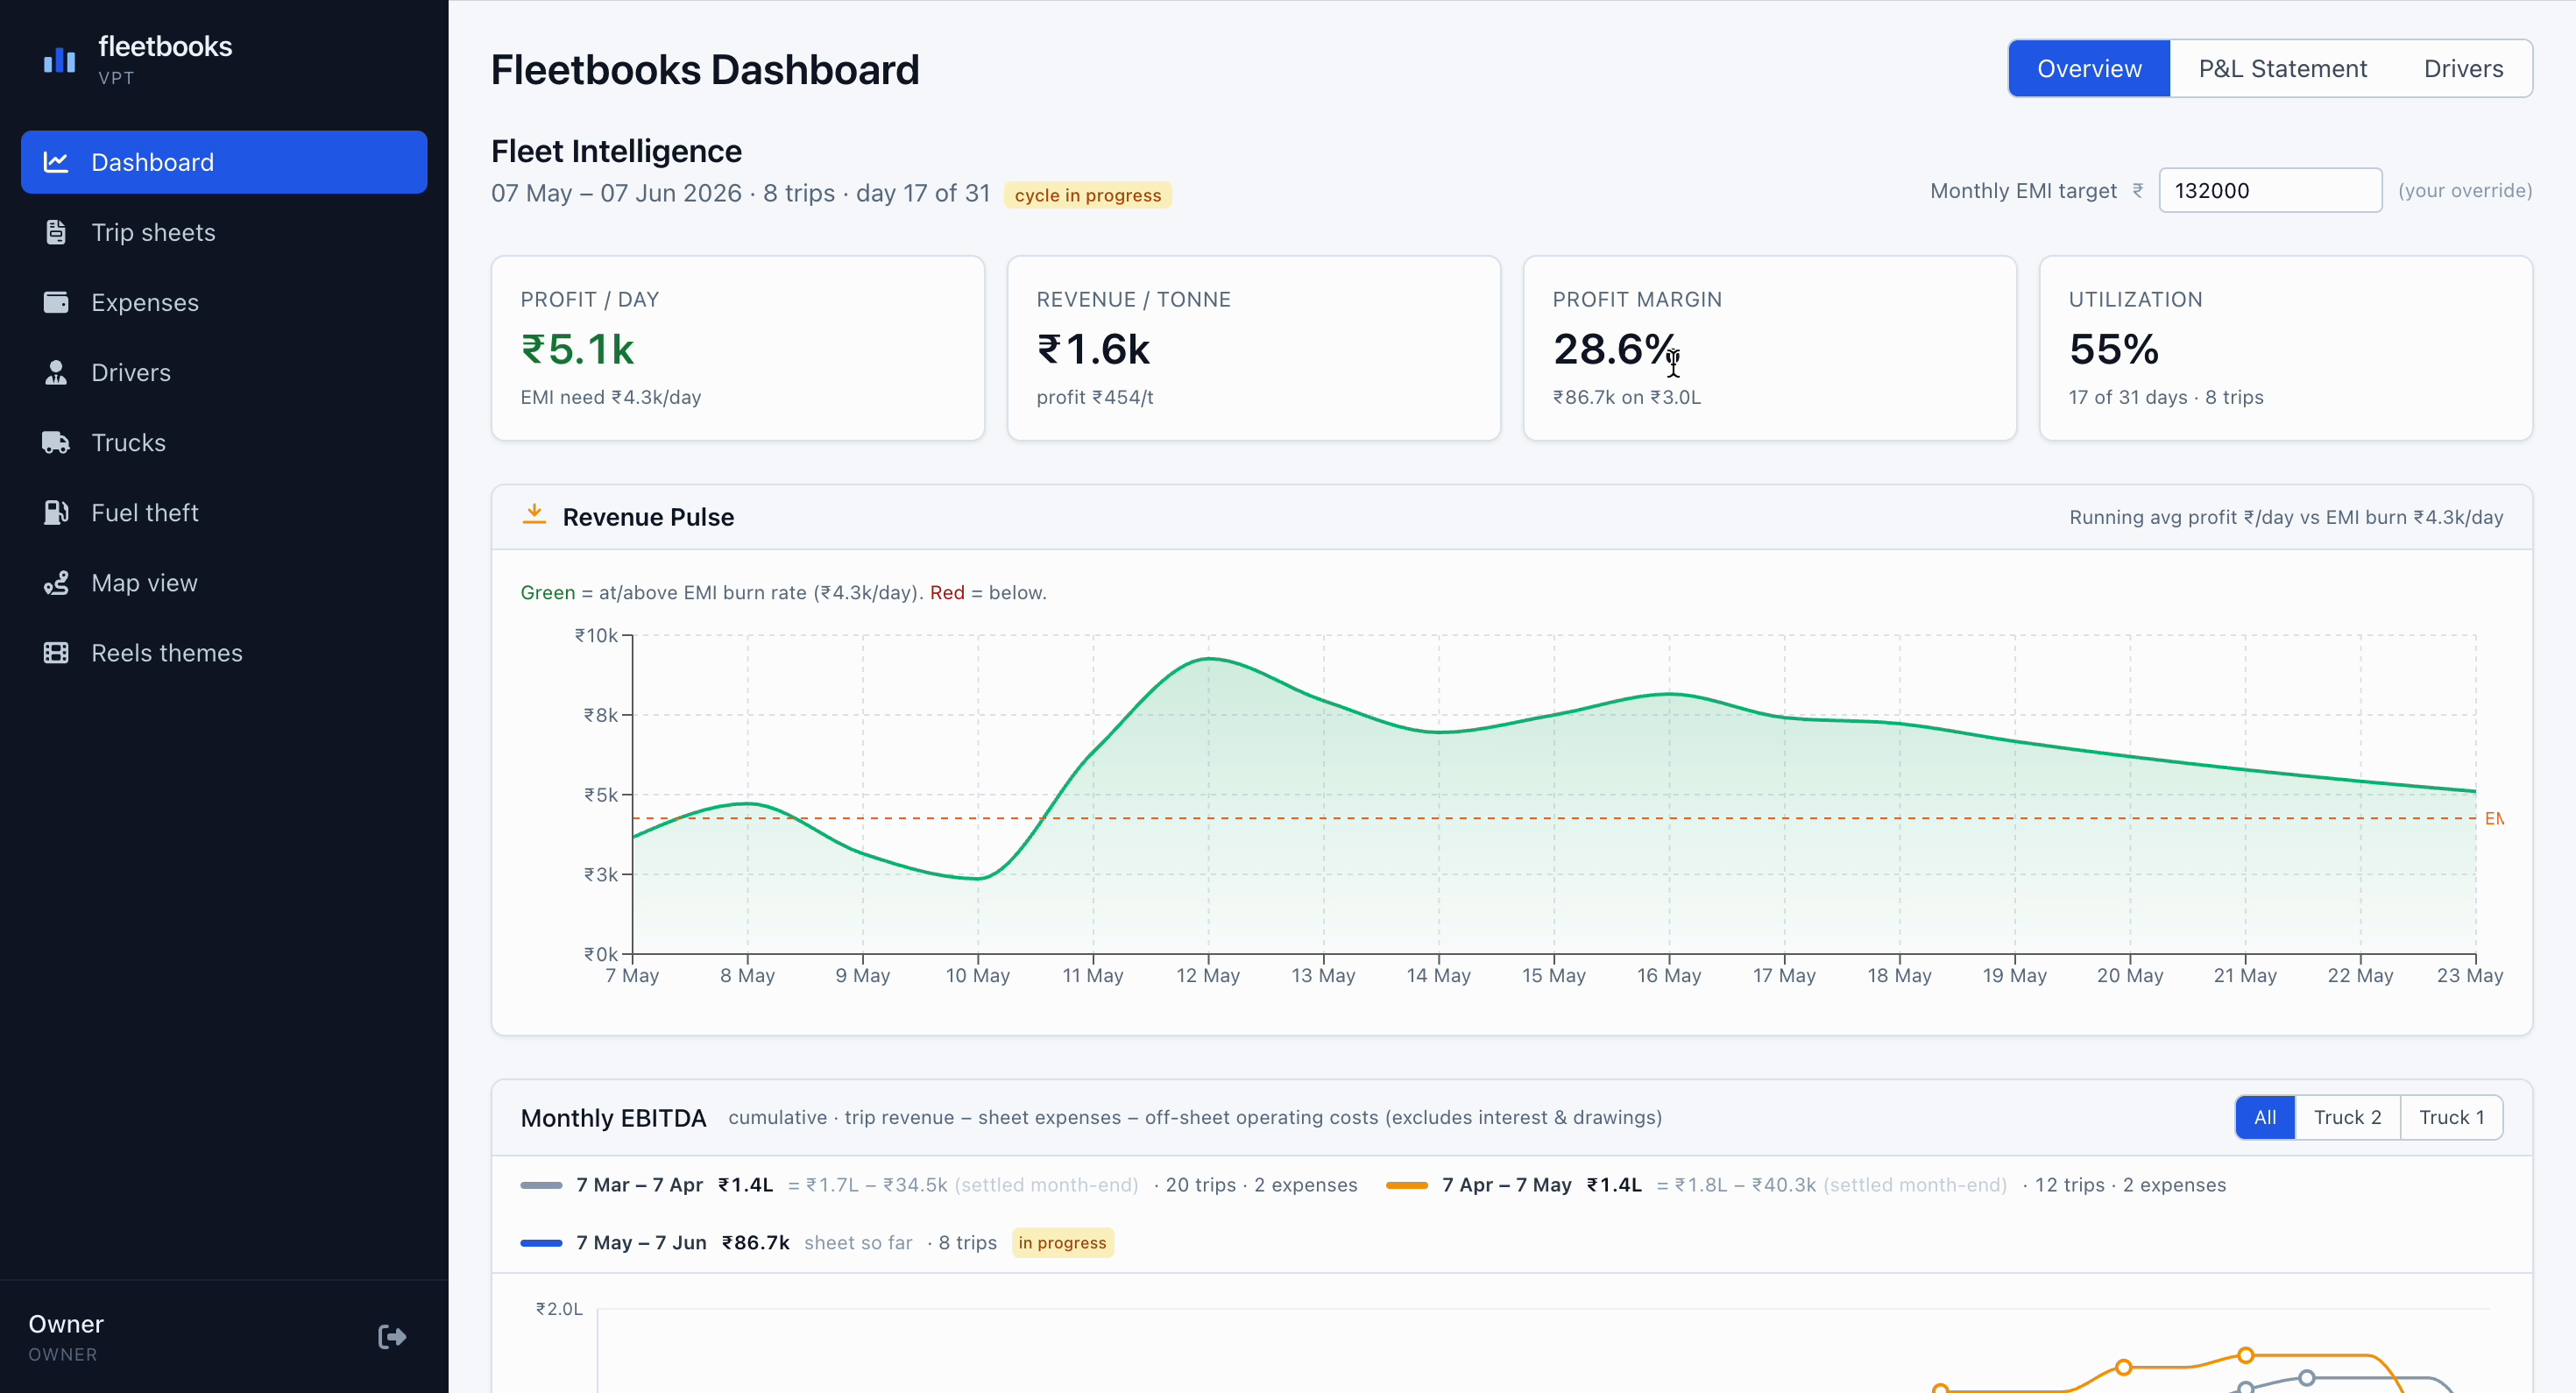The image size is (2576, 1393).
Task: Click the Dashboard chart icon in sidebar
Action: [x=56, y=162]
